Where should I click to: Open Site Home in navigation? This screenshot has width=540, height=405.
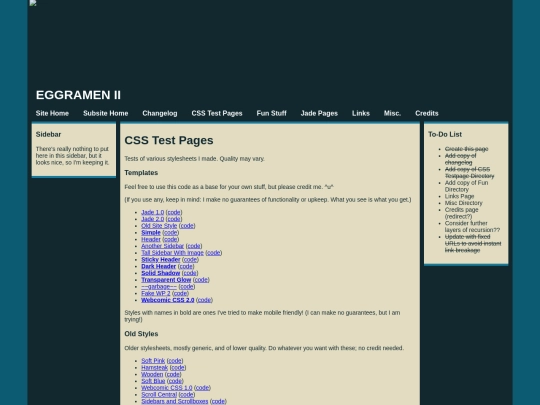(x=52, y=113)
